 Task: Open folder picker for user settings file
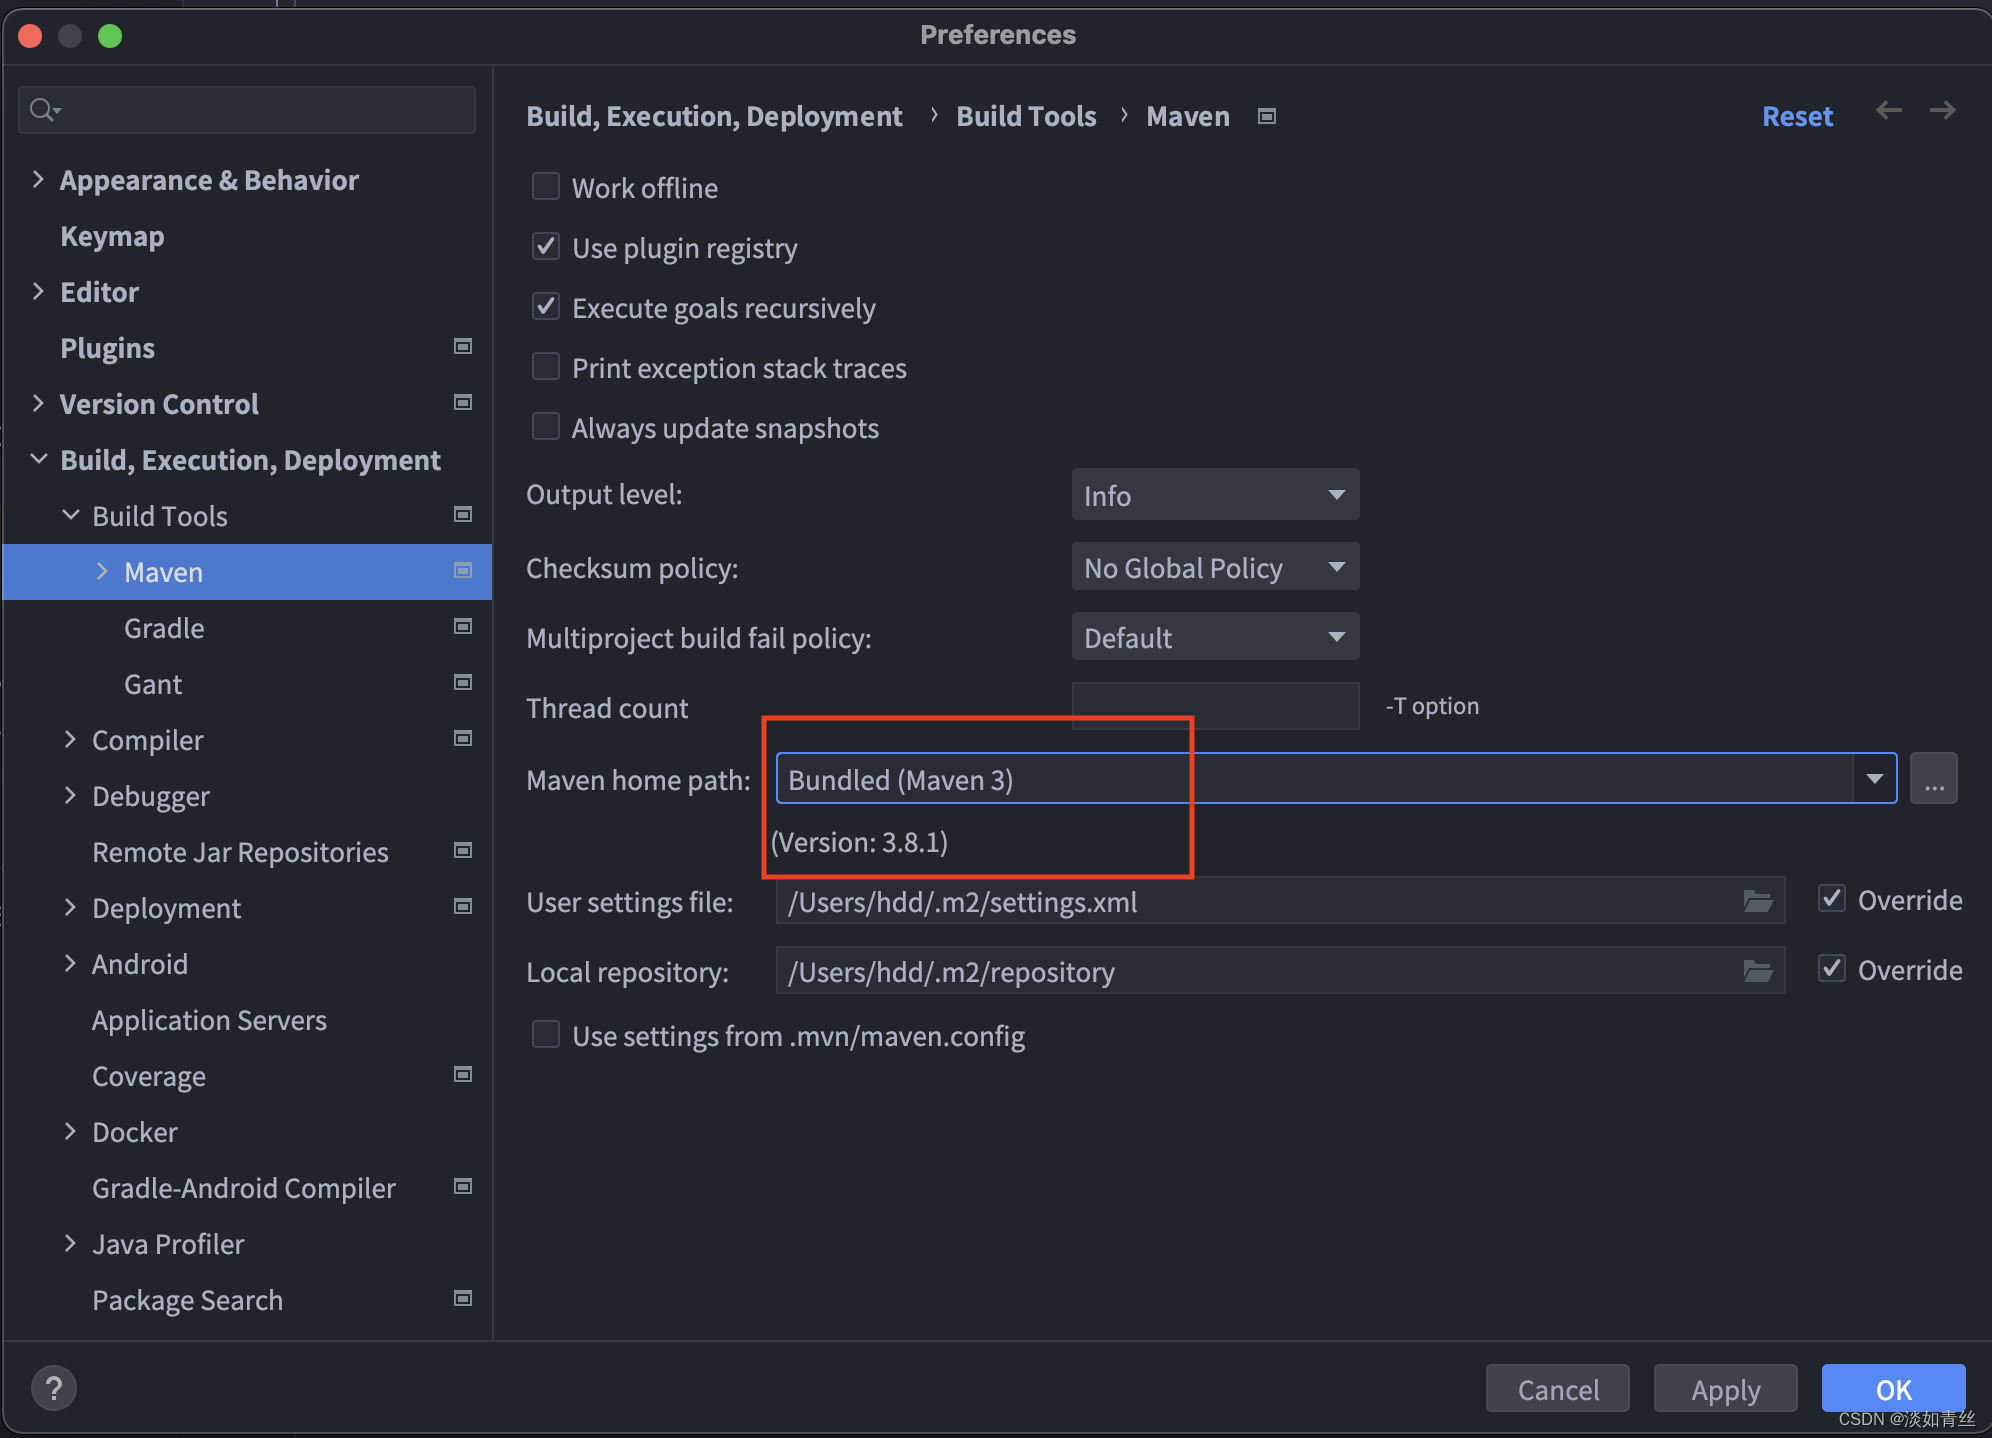pos(1757,901)
